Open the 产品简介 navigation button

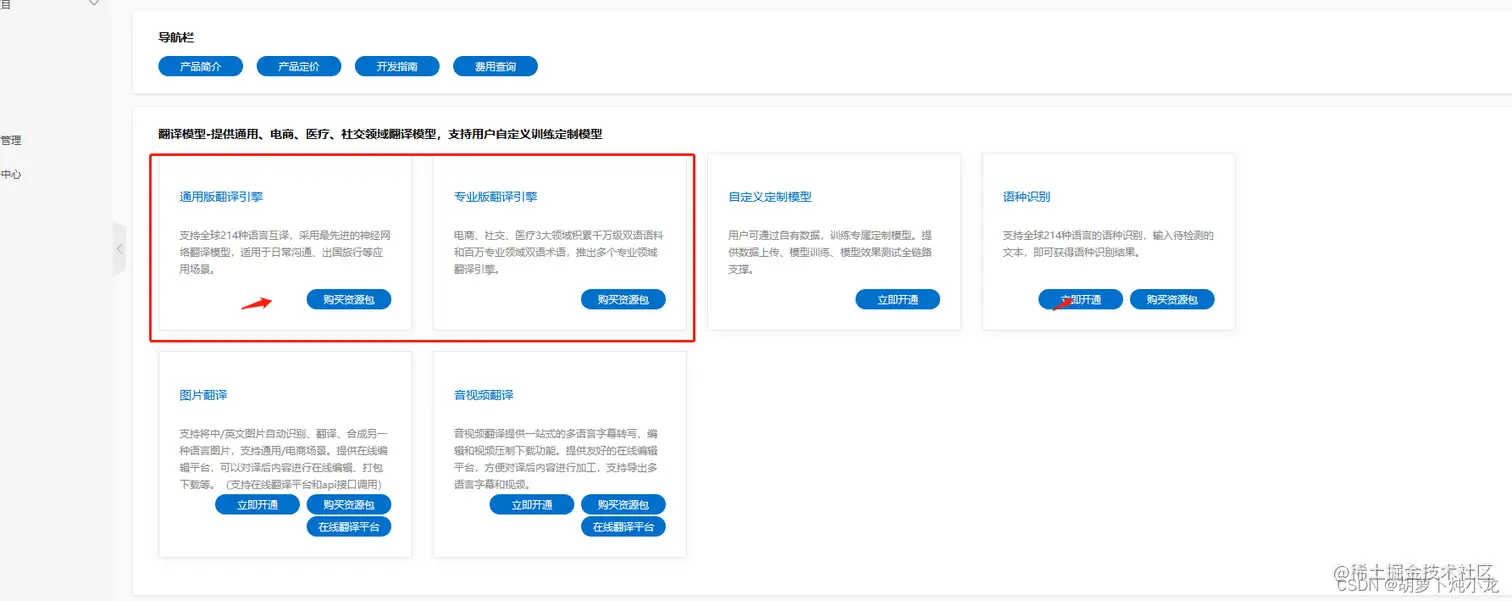click(x=200, y=66)
